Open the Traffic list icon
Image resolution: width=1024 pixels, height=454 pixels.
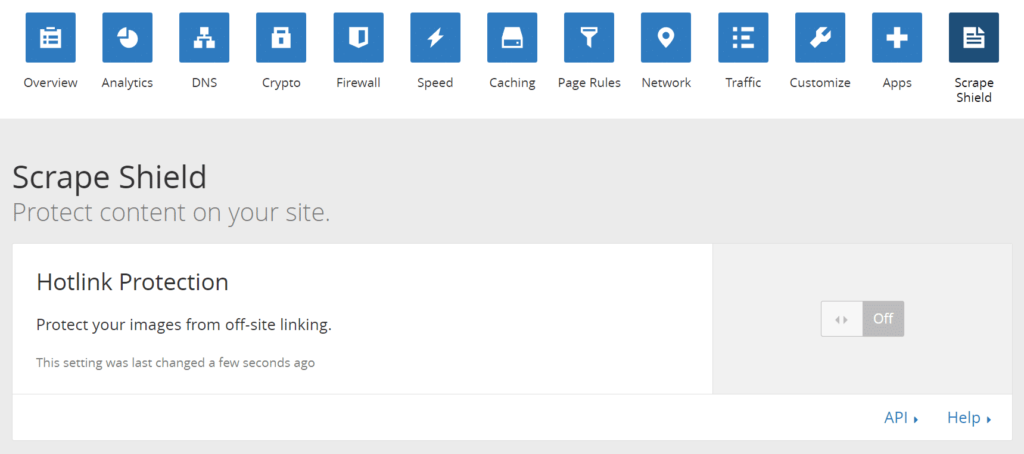pyautogui.click(x=743, y=38)
